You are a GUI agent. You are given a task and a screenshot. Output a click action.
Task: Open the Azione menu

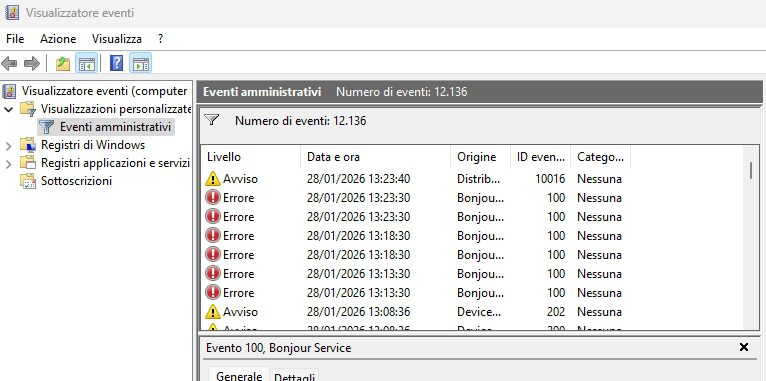58,39
